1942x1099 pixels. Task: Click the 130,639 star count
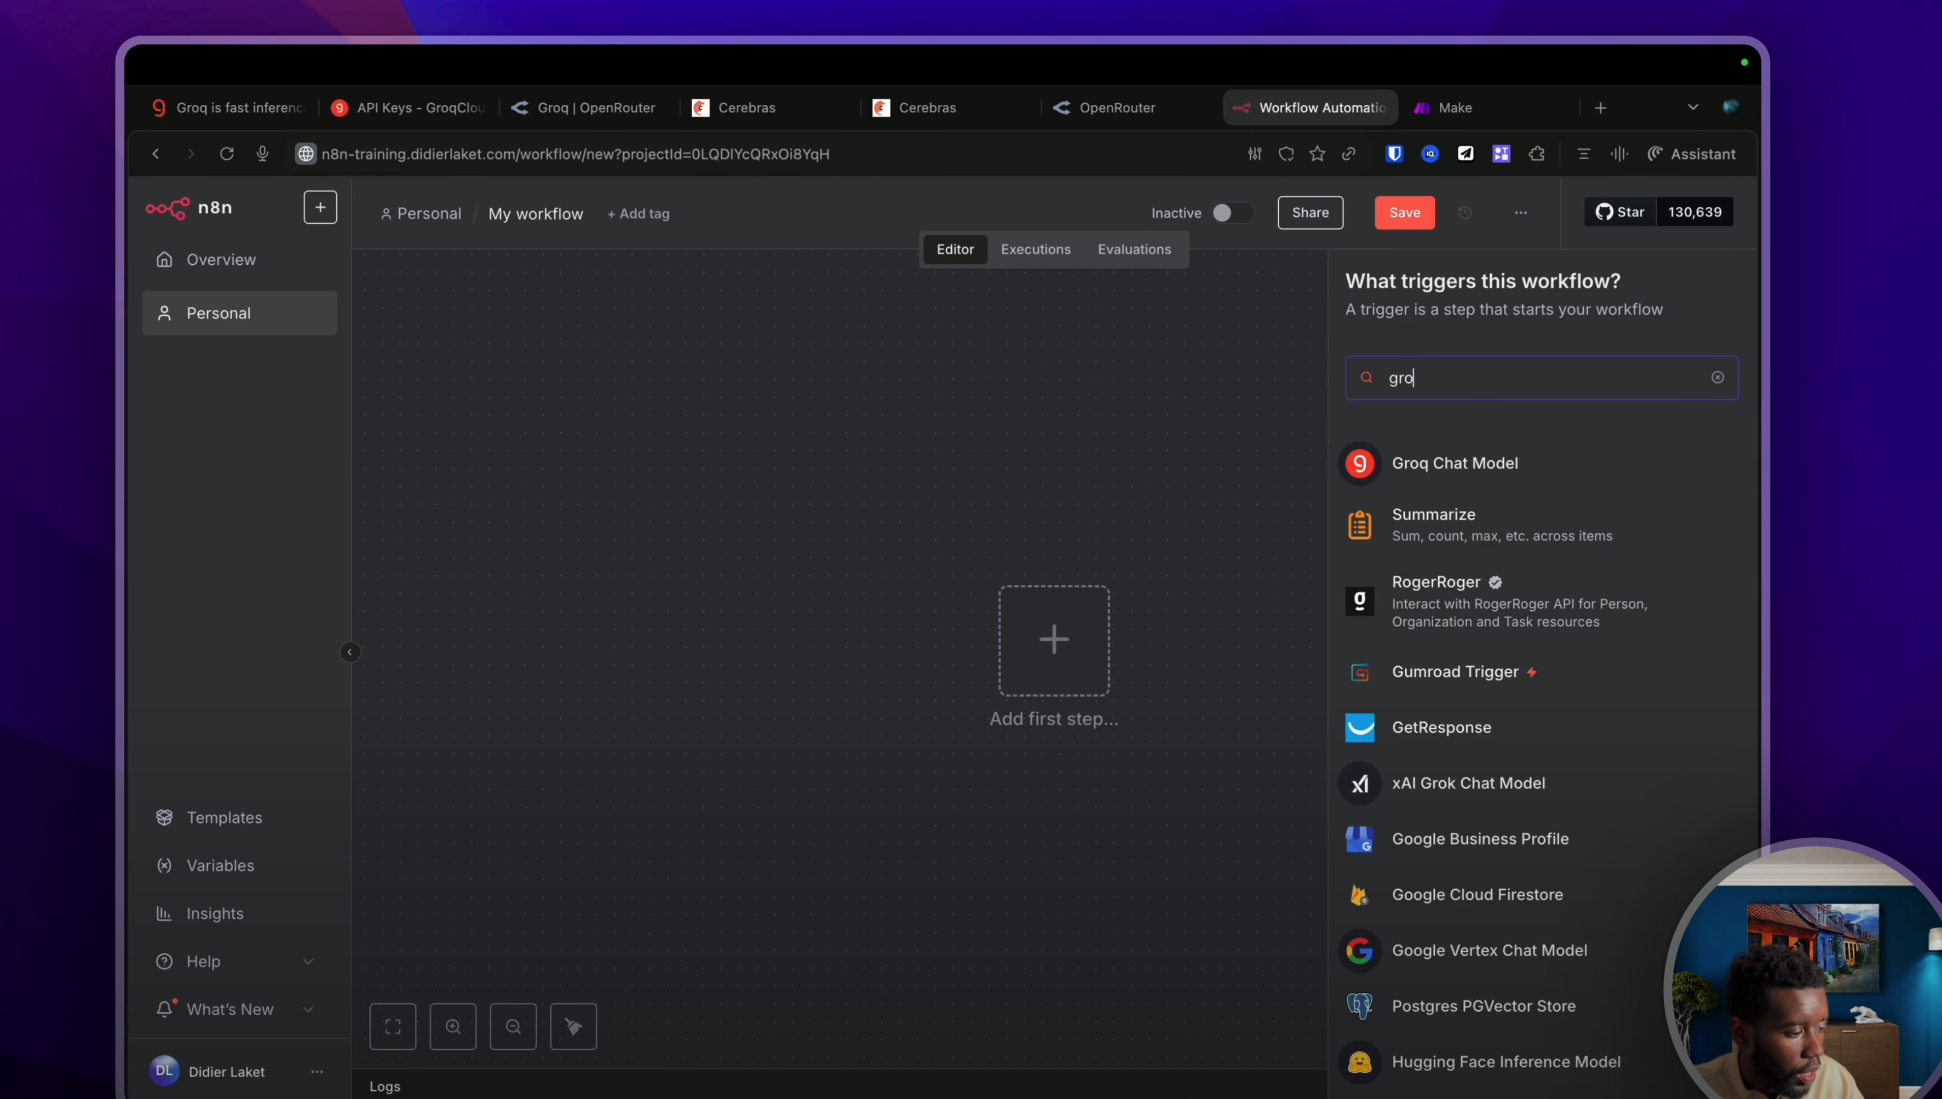pos(1695,212)
